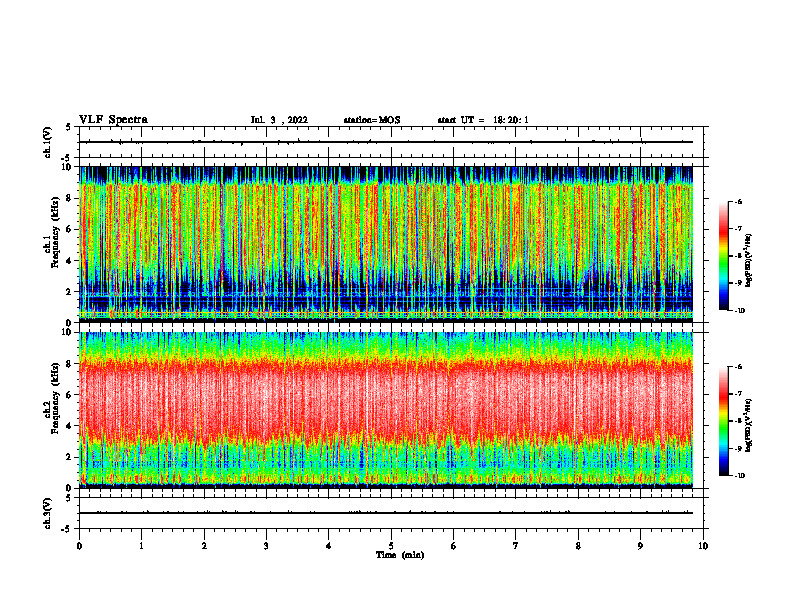Click the time axis tick label "8"

click(578, 546)
